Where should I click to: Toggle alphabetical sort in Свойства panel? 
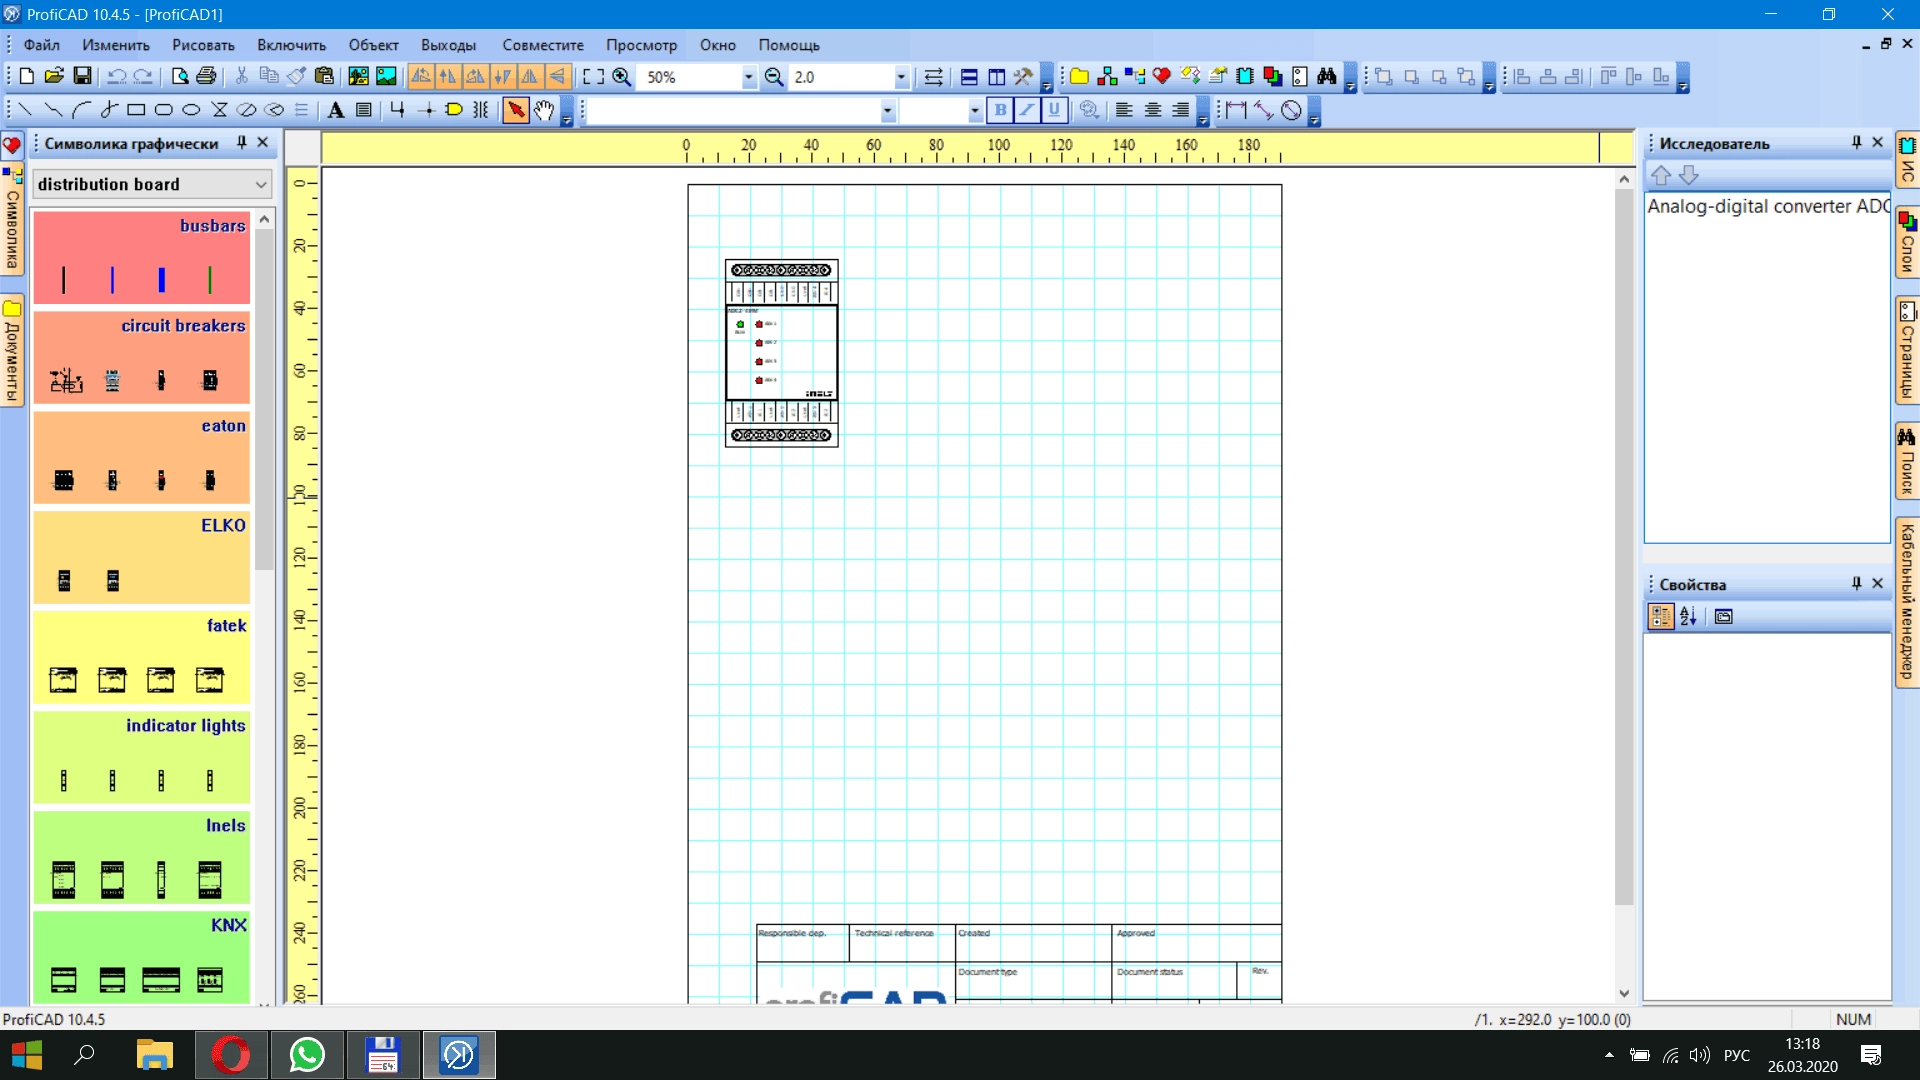click(x=1689, y=617)
